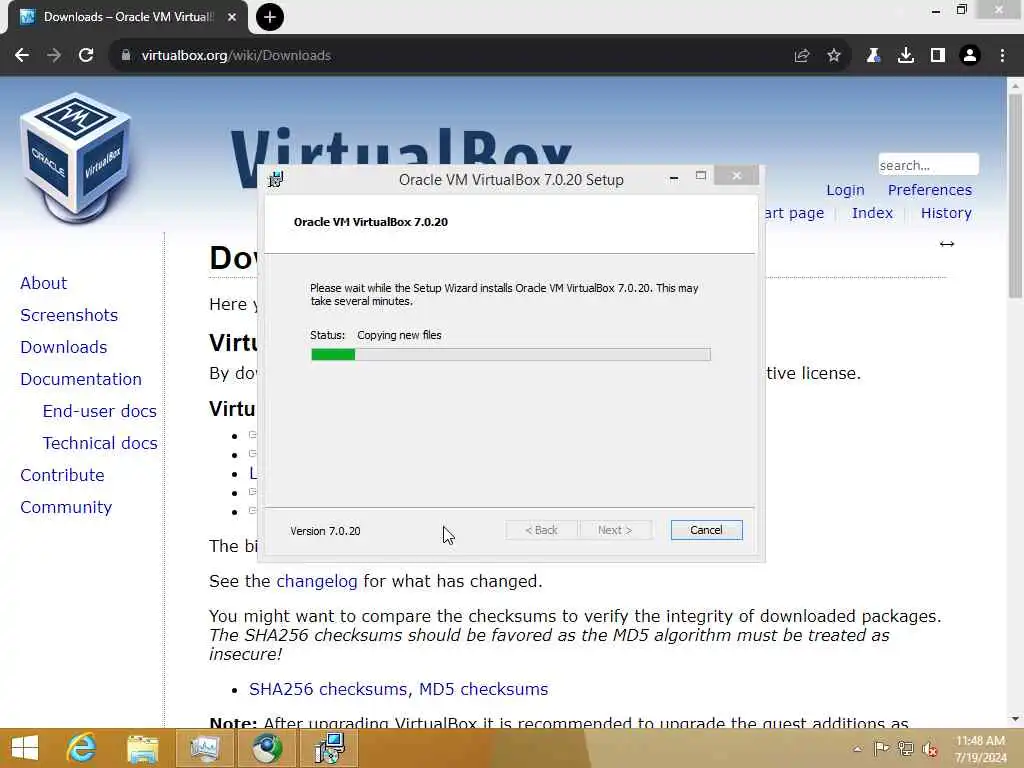This screenshot has width=1024, height=768.
Task: Toggle the browser side panel icon
Action: tap(938, 56)
